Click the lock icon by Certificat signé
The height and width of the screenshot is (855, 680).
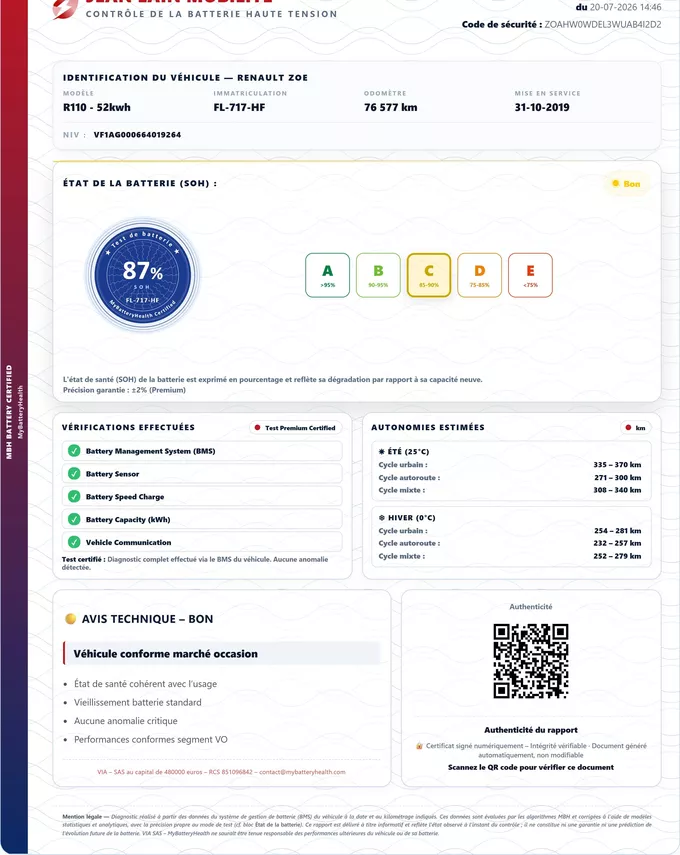coord(419,746)
